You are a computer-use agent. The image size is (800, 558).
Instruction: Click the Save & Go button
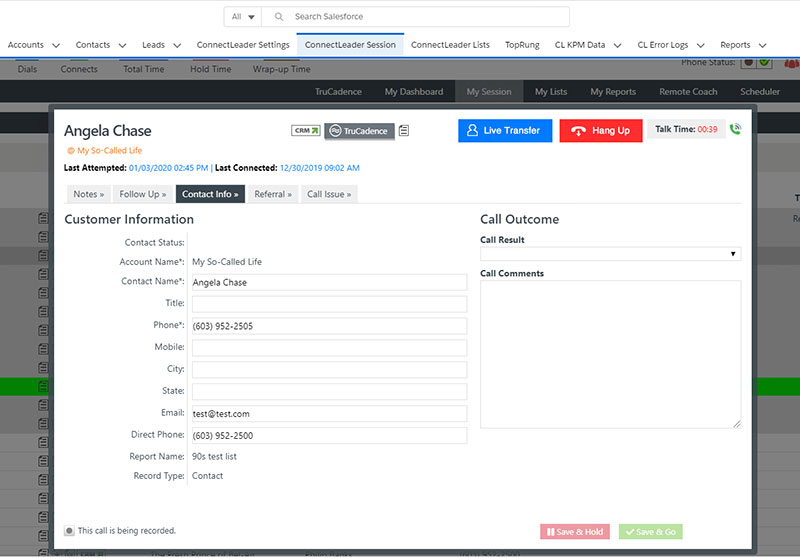point(651,532)
